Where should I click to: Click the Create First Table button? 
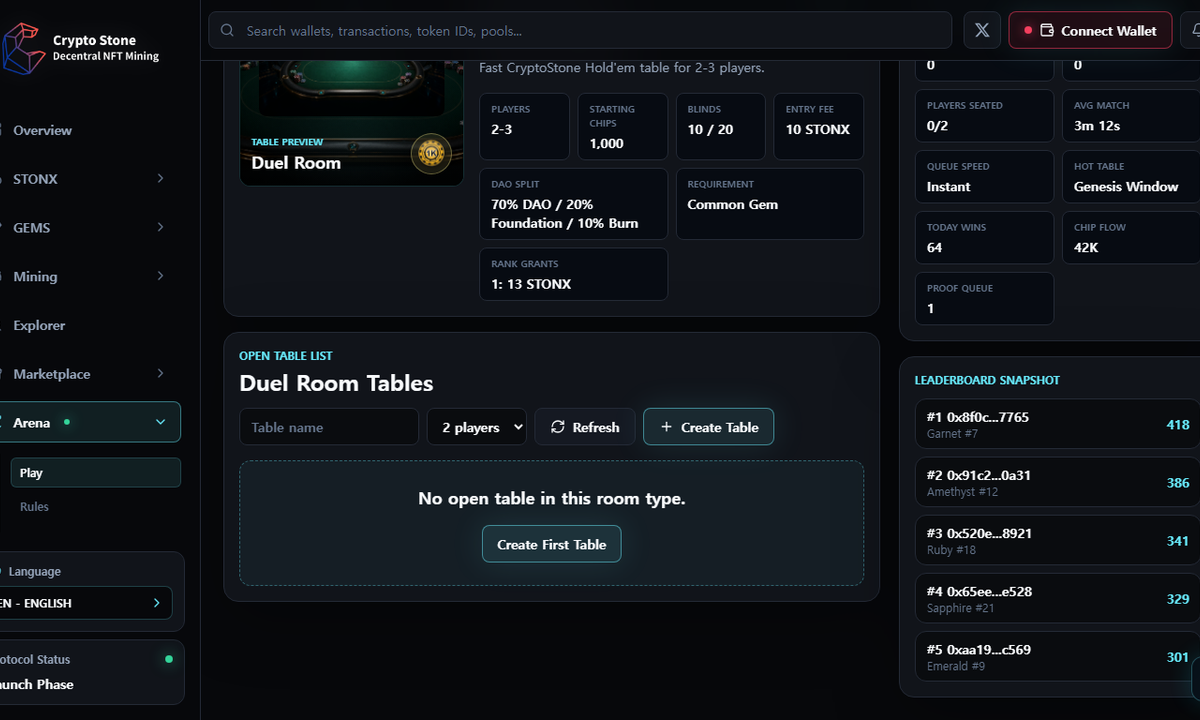tap(552, 544)
